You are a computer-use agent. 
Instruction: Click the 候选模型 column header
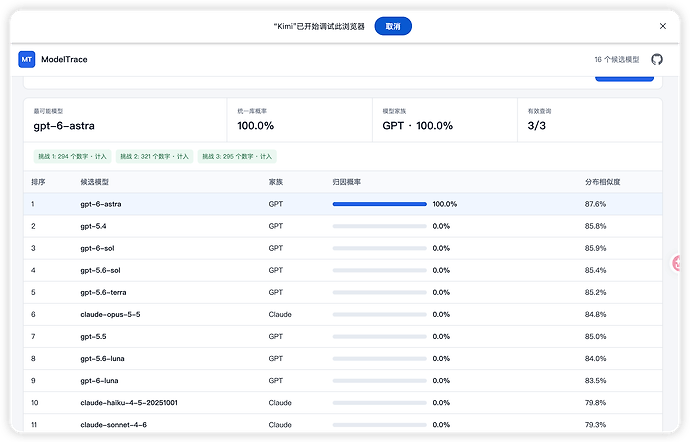[x=95, y=182]
